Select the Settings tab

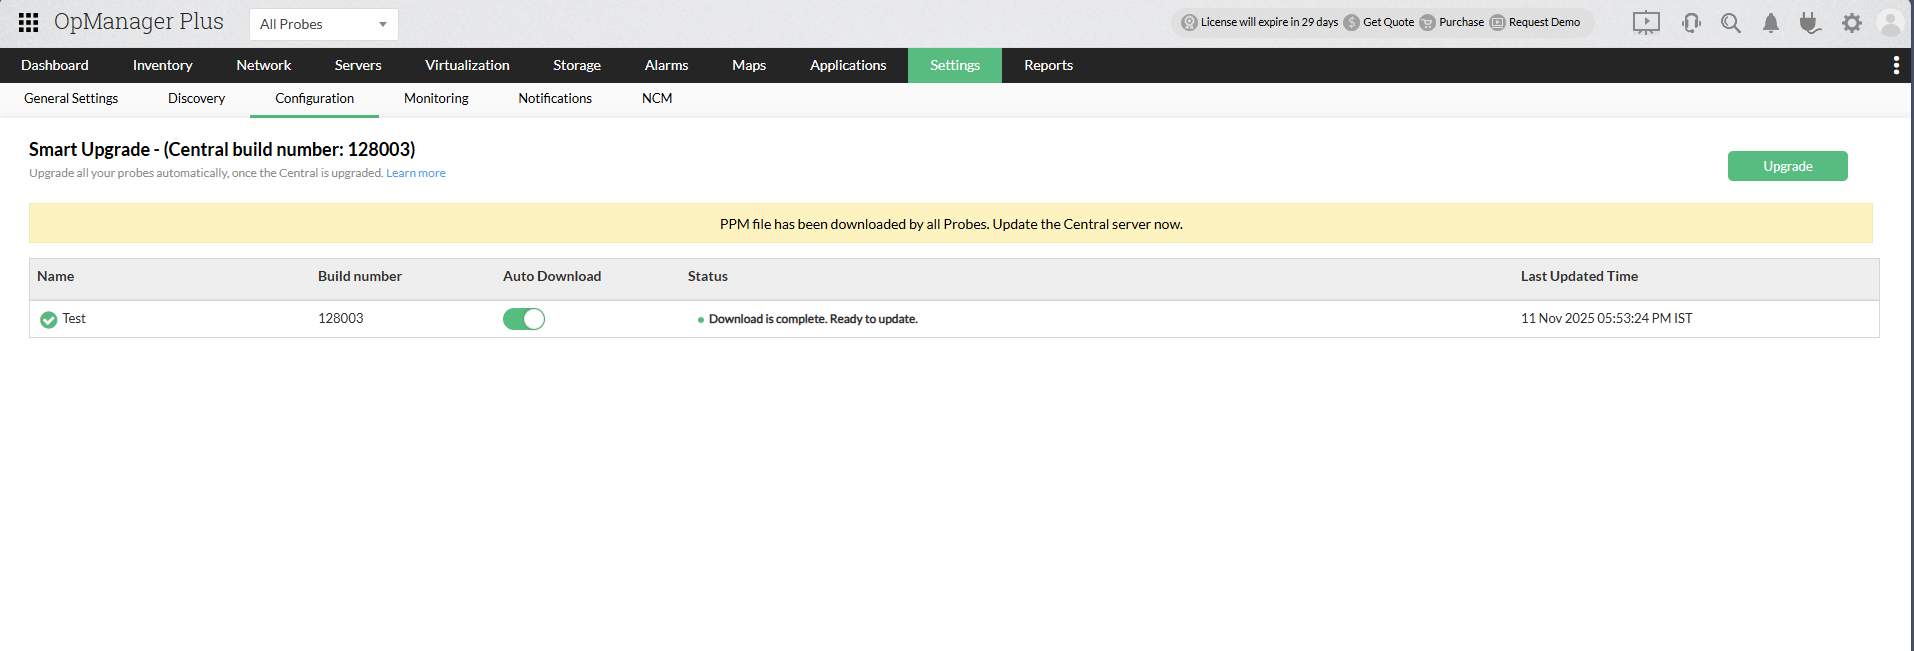tap(955, 65)
